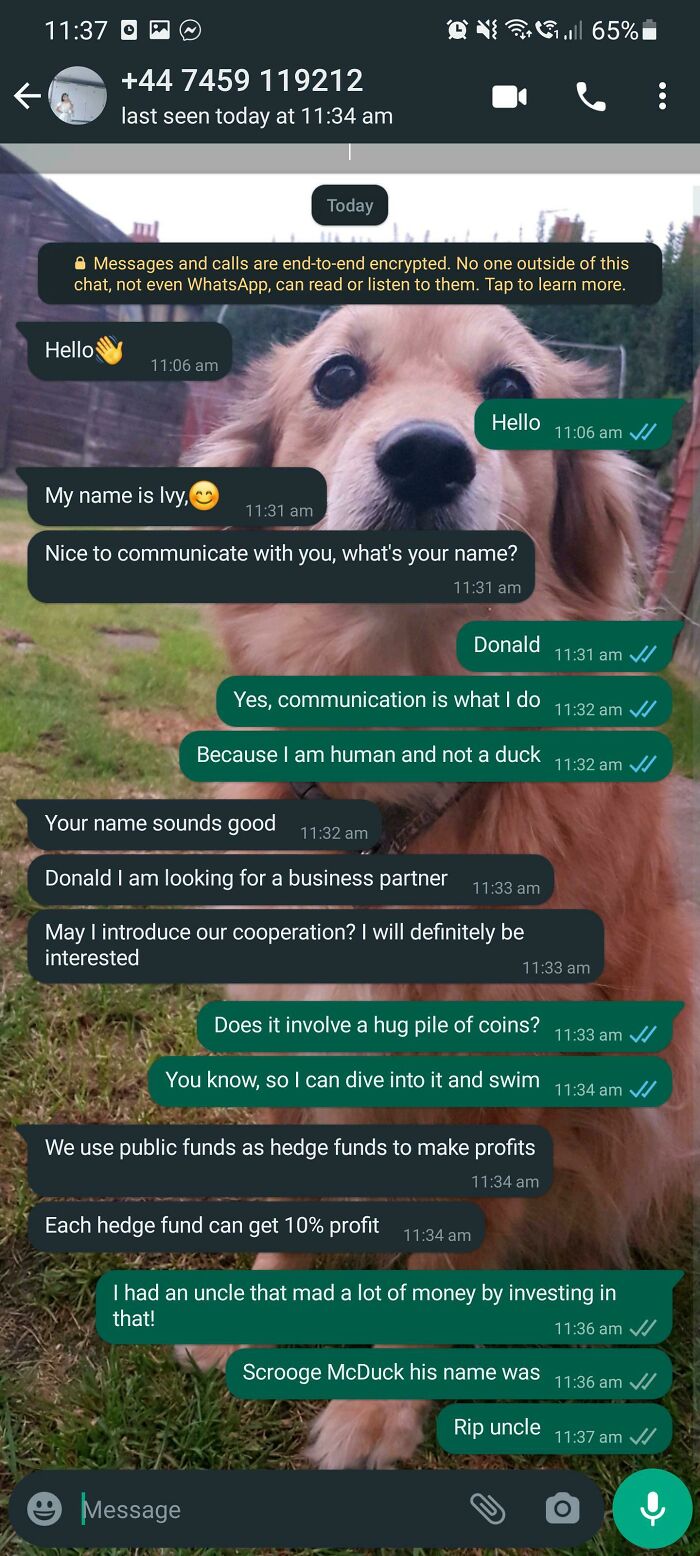700x1556 pixels.
Task: Start a video call with the contact
Action: (509, 96)
